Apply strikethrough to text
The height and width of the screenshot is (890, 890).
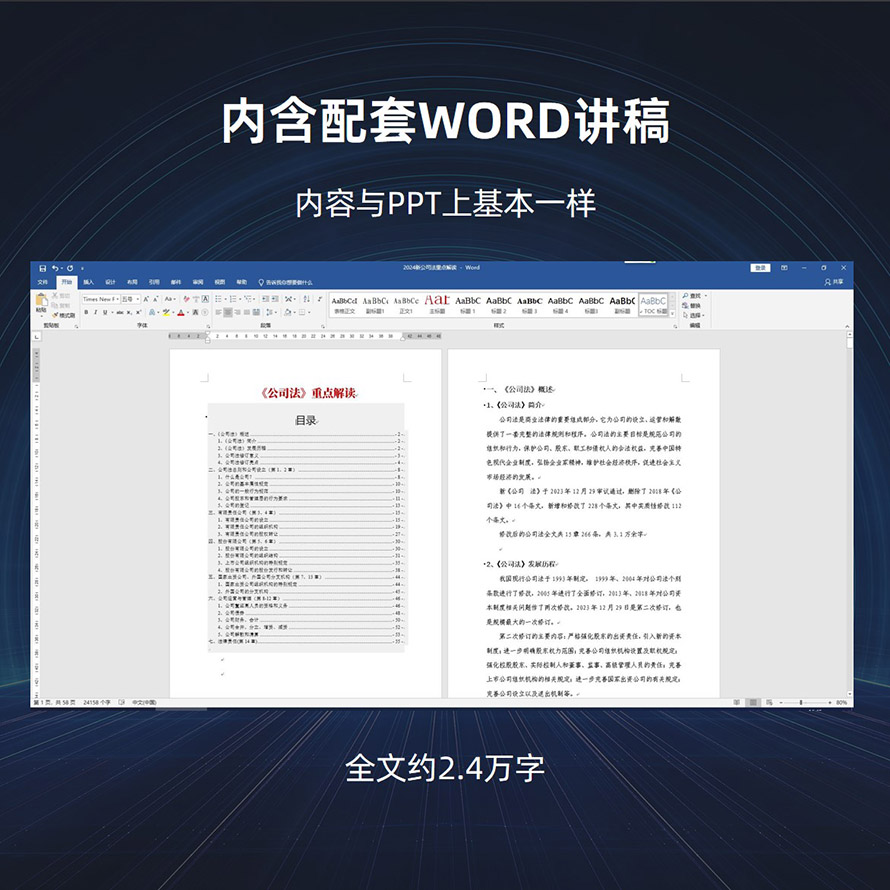[x=120, y=312]
